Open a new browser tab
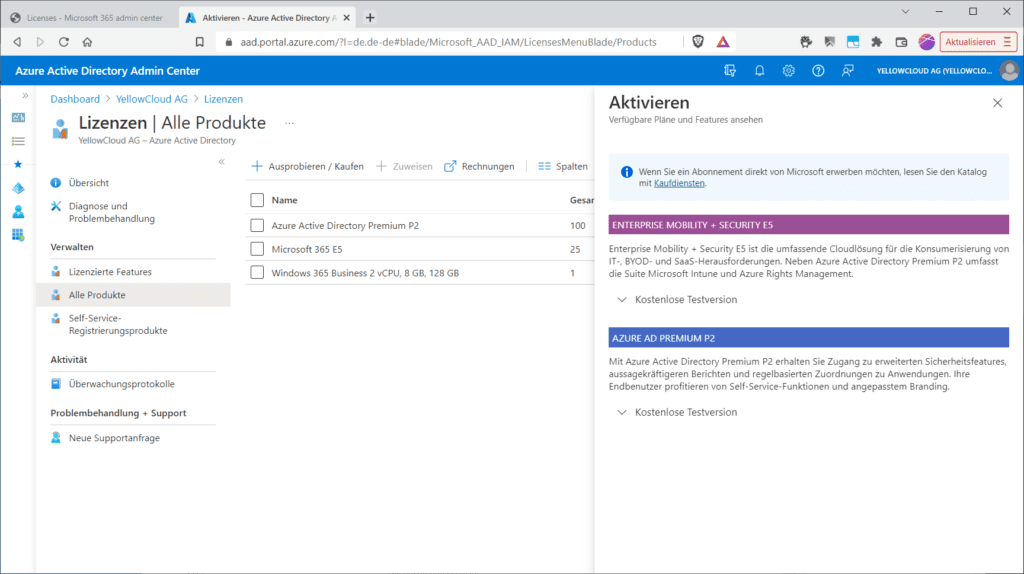1024x574 pixels. click(x=370, y=18)
